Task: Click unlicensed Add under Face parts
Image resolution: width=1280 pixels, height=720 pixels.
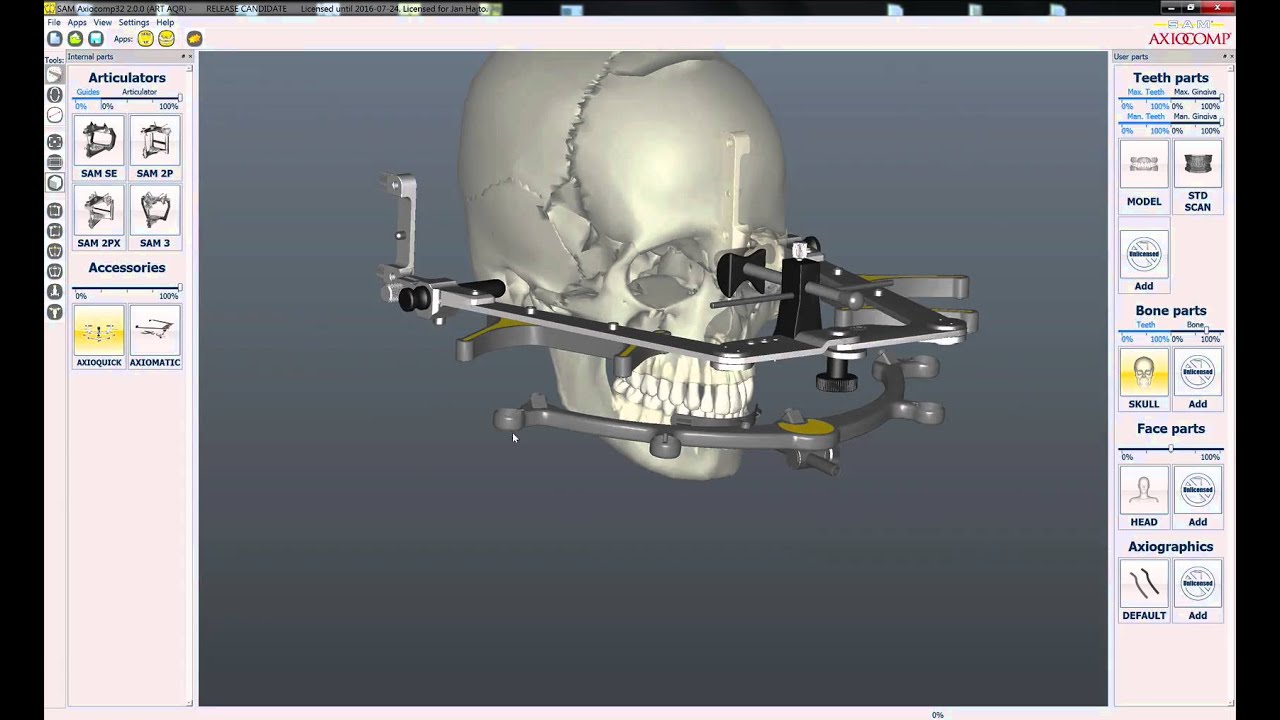Action: 1197,497
